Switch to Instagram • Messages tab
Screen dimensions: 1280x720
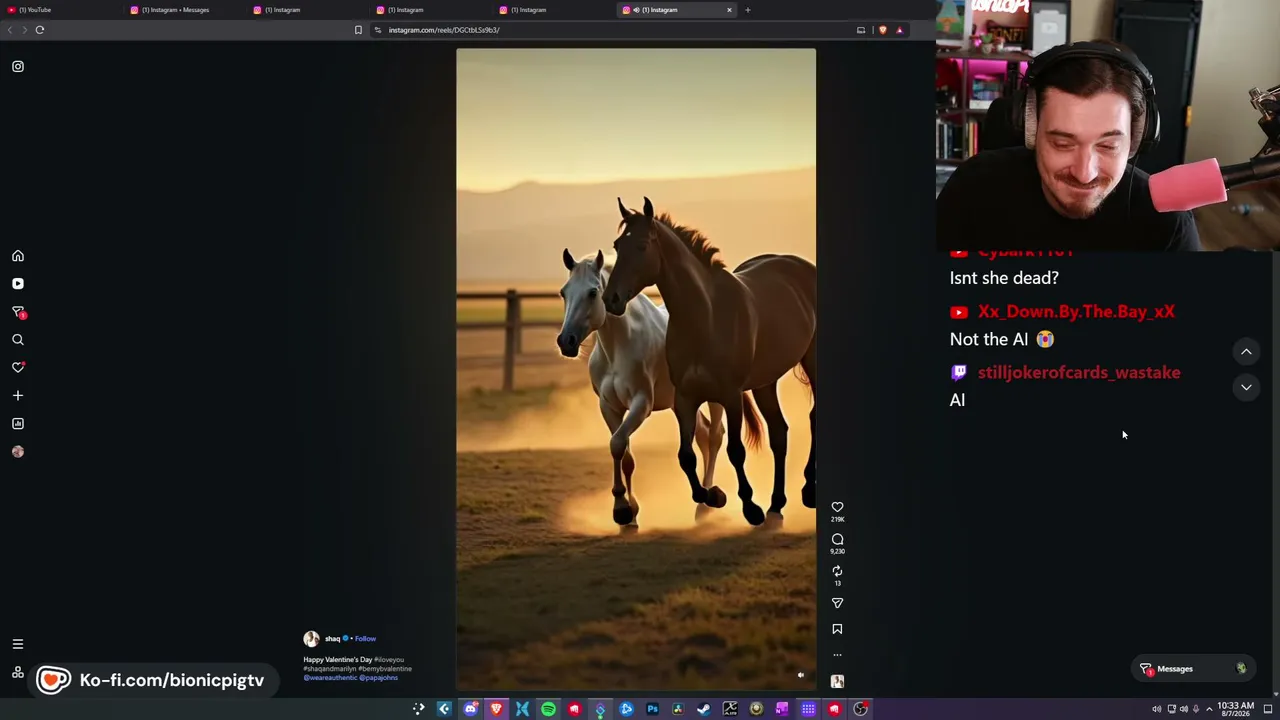point(185,10)
